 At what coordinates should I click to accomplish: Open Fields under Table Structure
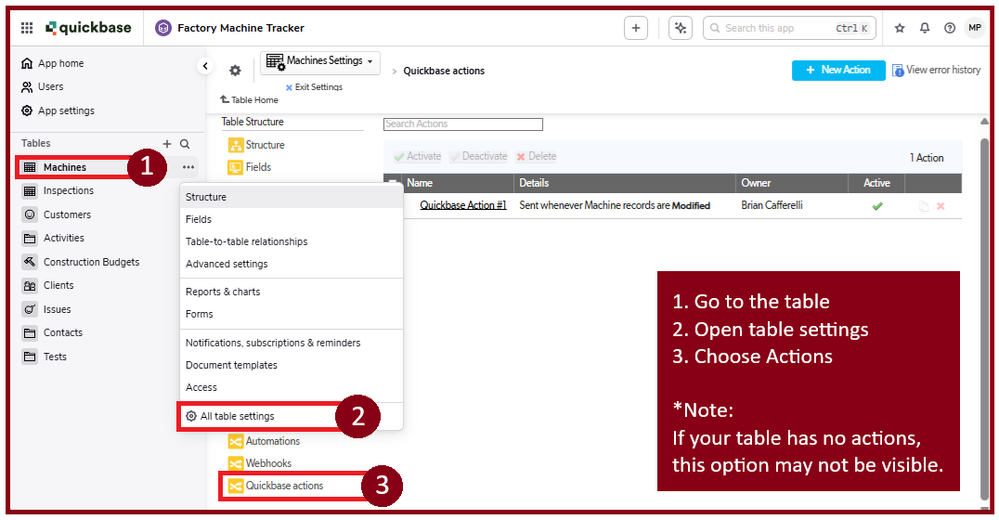click(250, 168)
